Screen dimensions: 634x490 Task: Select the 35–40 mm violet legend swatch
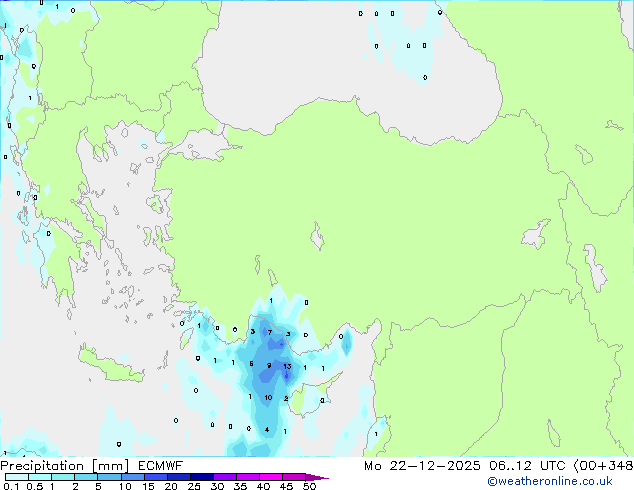(x=247, y=477)
